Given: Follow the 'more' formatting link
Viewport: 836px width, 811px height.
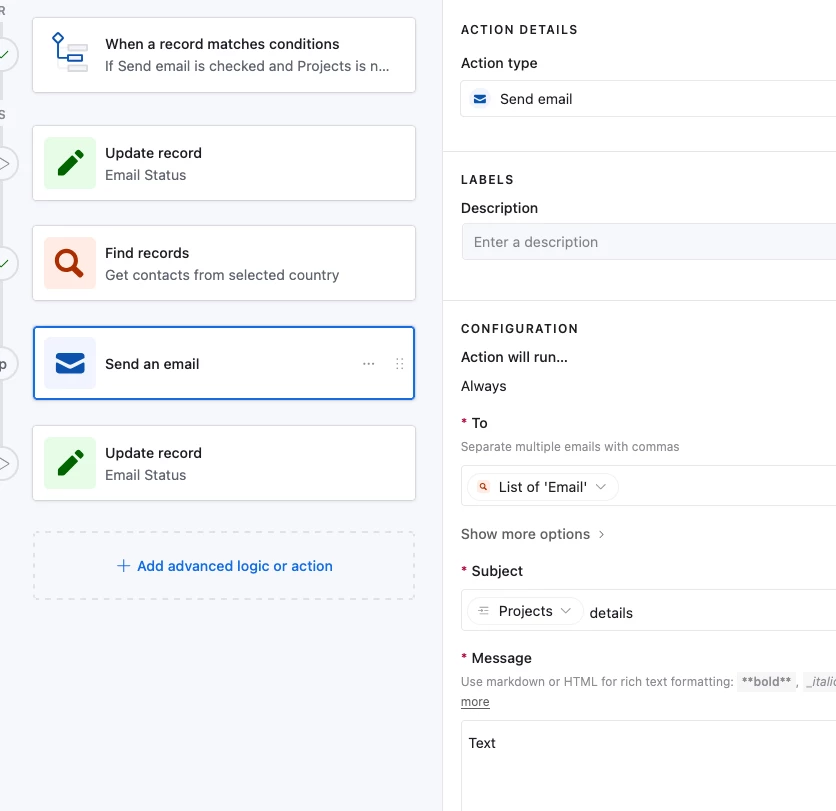Looking at the screenshot, I should [475, 702].
